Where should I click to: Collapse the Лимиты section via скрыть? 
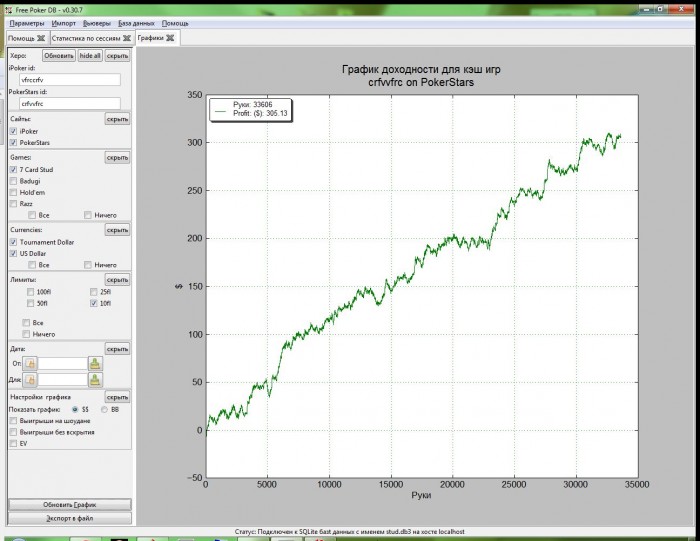click(x=117, y=280)
